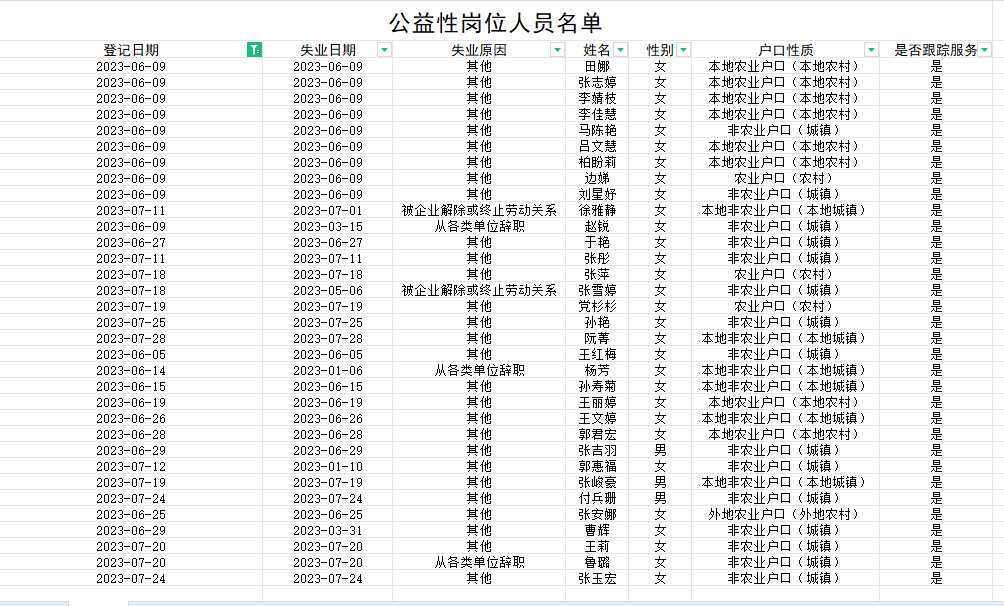The width and height of the screenshot is (1004, 606).
Task: Select the name cell 马陈艳
Action: click(597, 131)
